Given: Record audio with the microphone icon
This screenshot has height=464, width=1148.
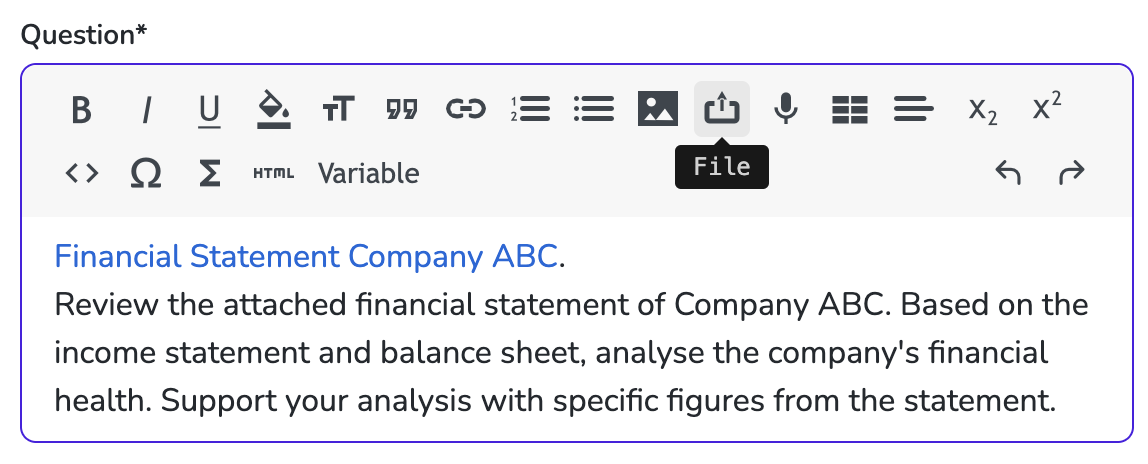Looking at the screenshot, I should tap(786, 109).
